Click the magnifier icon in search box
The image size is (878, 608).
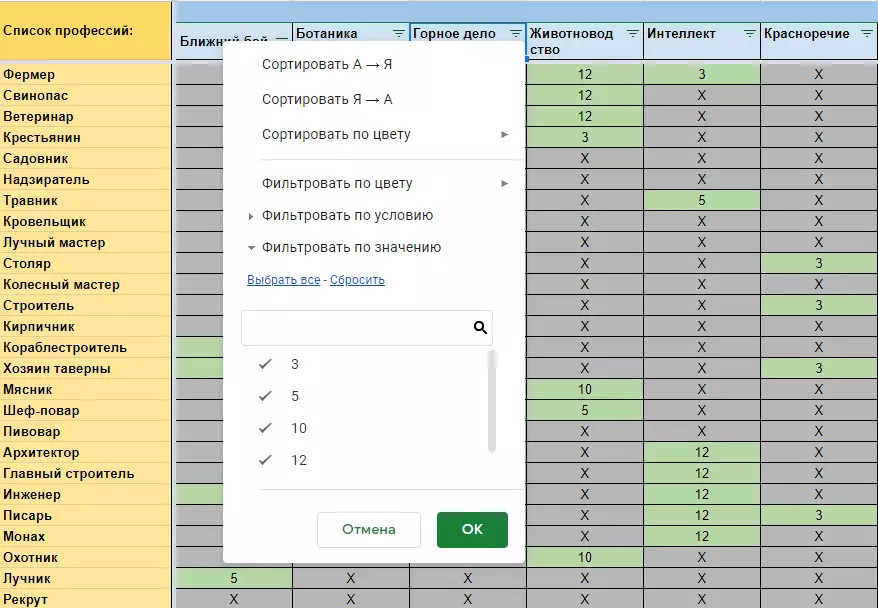click(x=480, y=328)
